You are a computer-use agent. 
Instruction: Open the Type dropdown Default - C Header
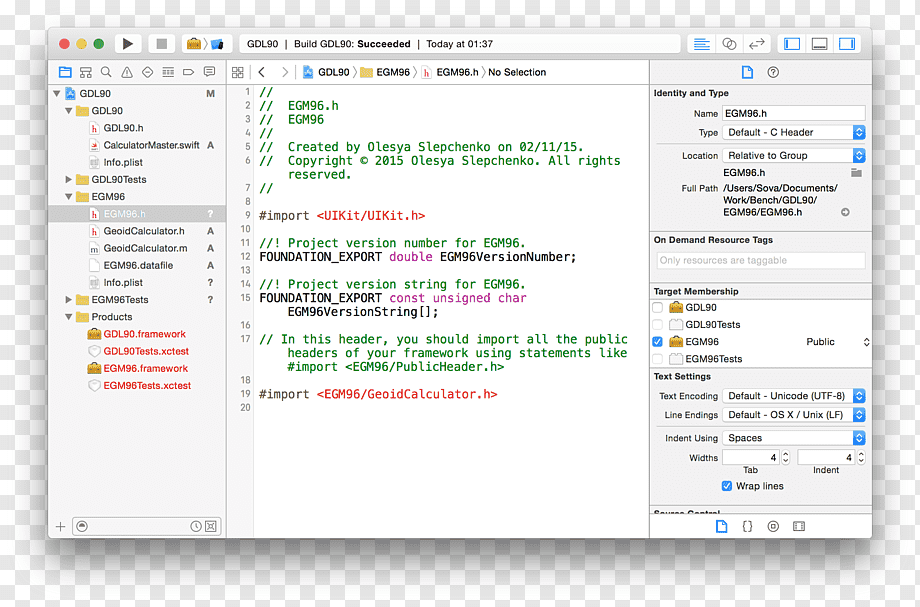click(794, 133)
